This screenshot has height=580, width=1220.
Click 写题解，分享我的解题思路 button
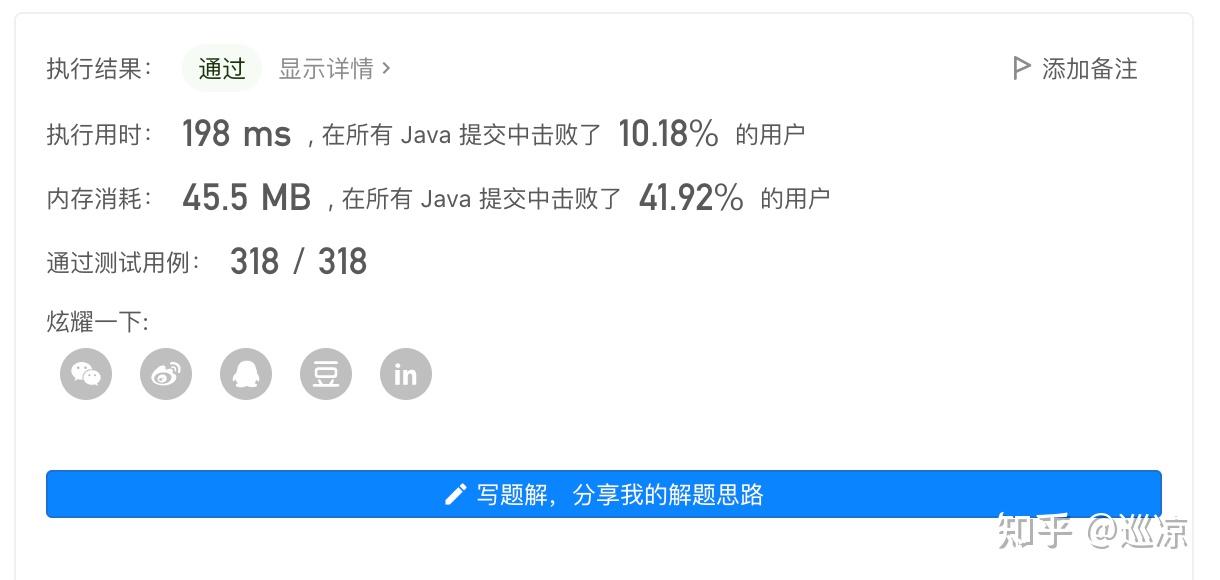tap(604, 494)
